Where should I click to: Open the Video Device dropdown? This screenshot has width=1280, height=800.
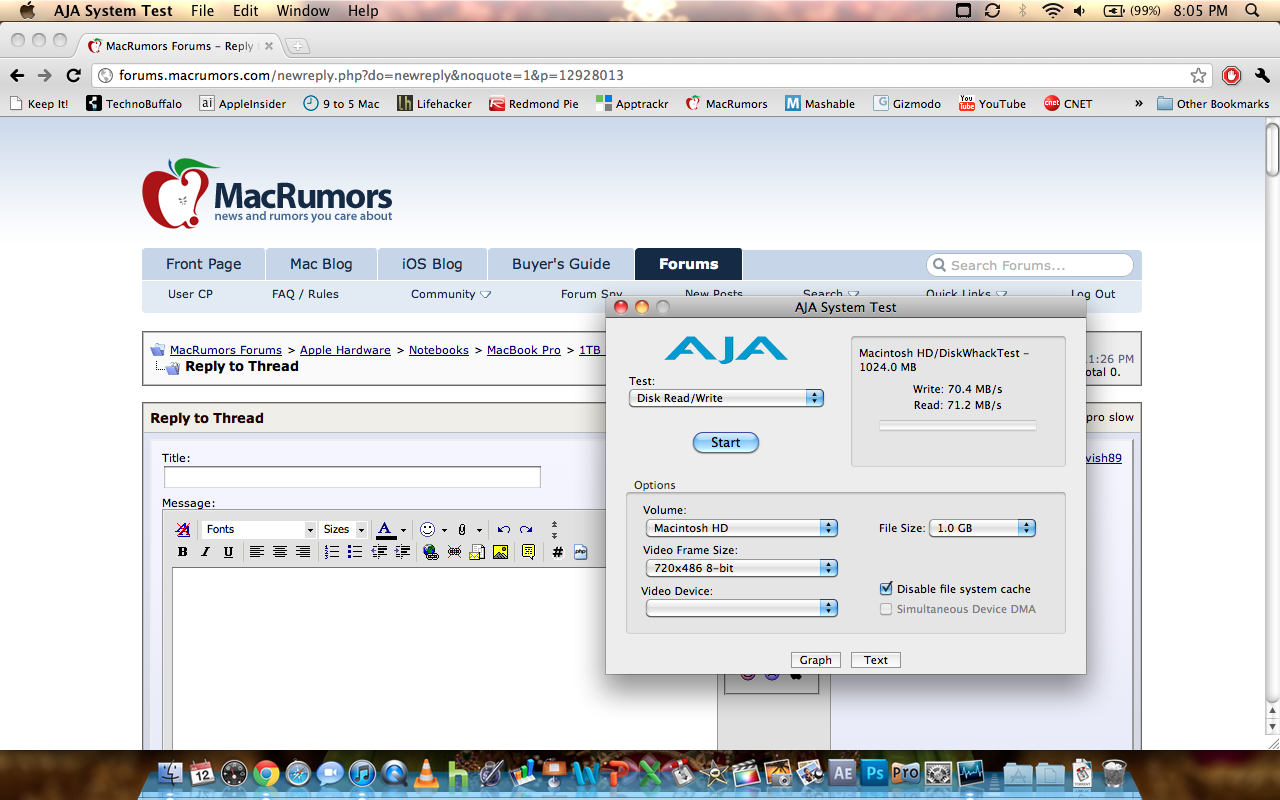pos(741,608)
